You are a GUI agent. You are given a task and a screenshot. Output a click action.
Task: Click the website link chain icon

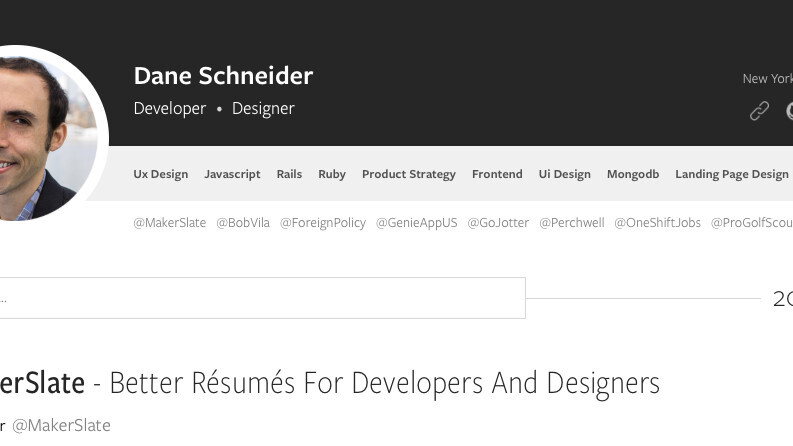[760, 111]
